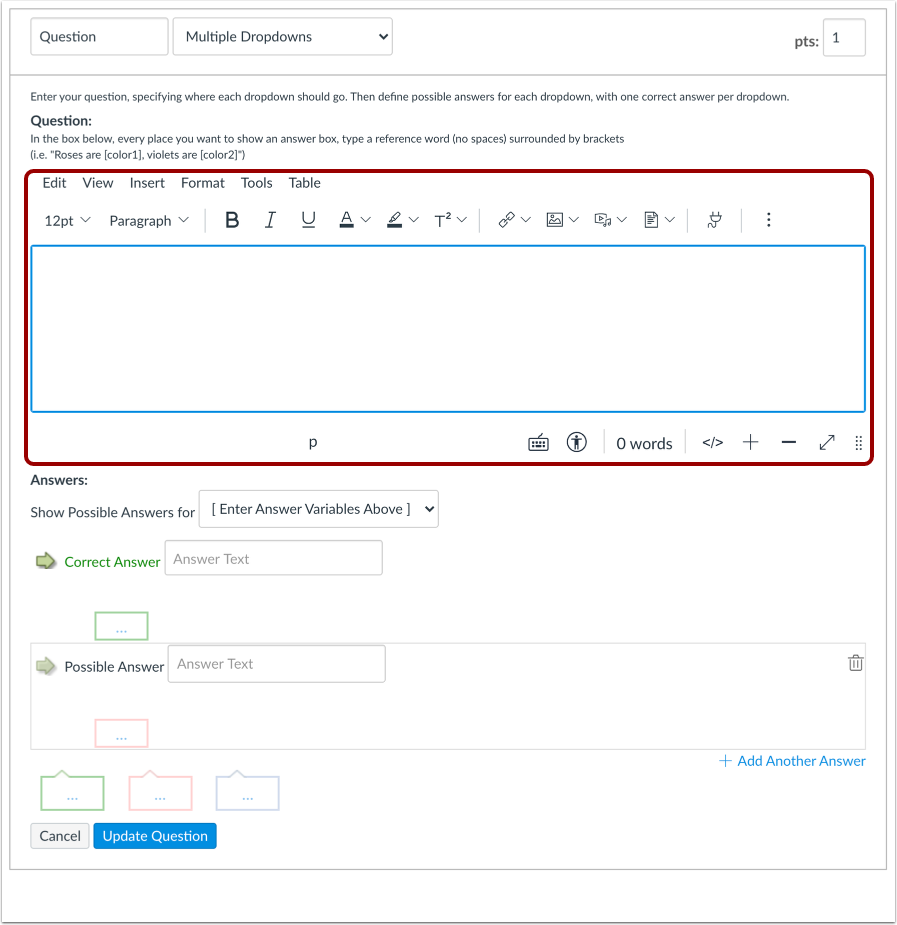Open the question type dropdown showing Multiple Dropdowns
The width and height of the screenshot is (897, 925).
[x=282, y=36]
